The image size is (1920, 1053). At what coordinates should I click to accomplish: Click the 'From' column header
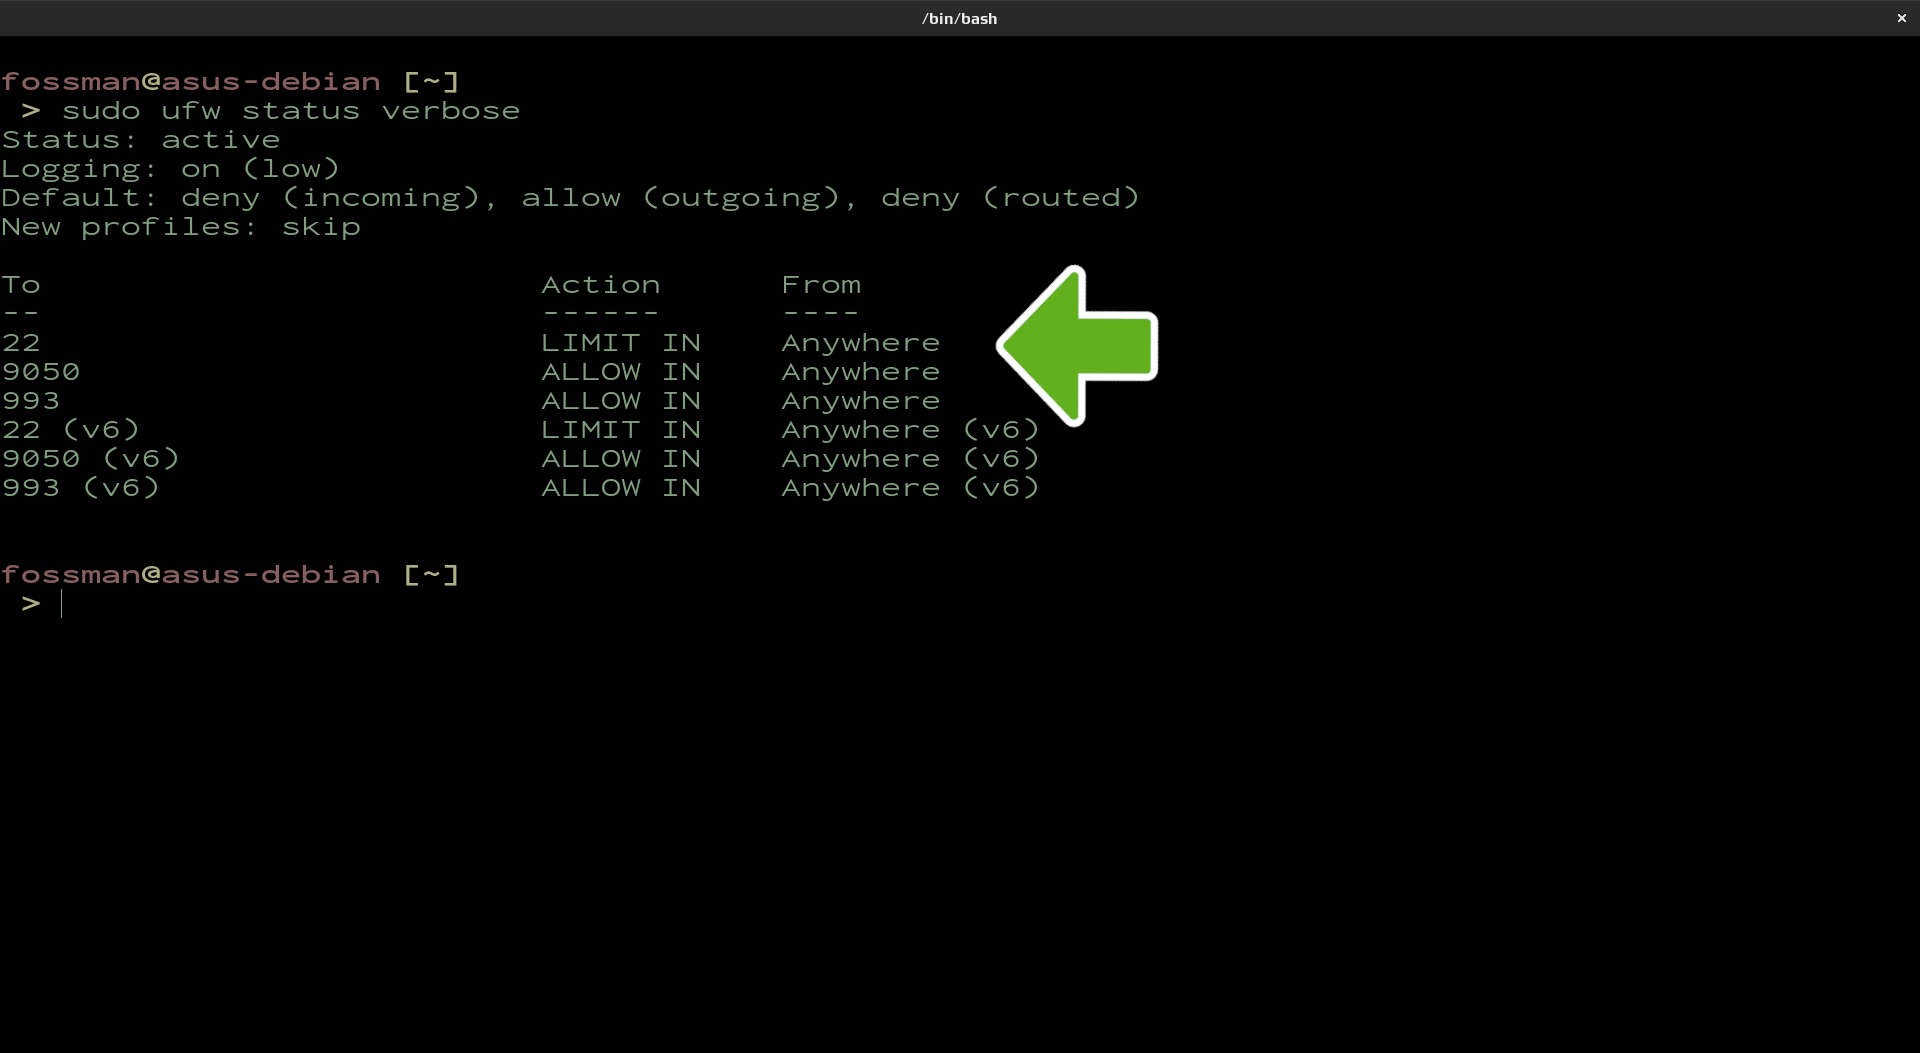click(x=821, y=285)
